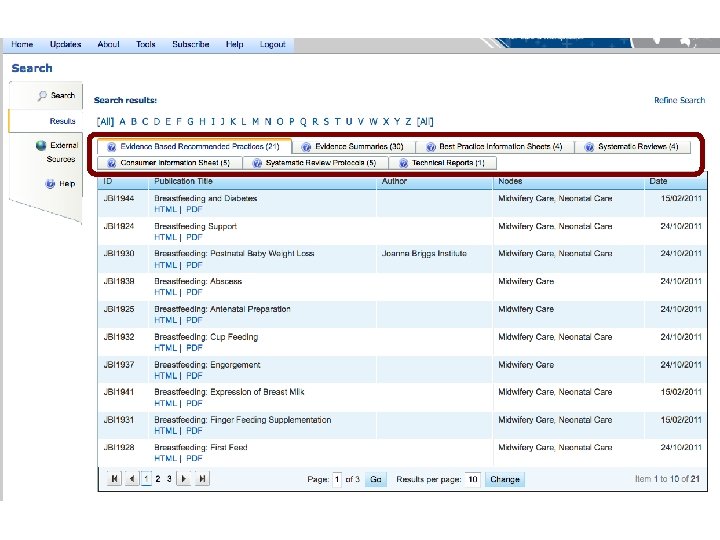Image resolution: width=720 pixels, height=540 pixels.
Task: Open HTML for Breastfeeding: Cup Feeding
Action: [x=165, y=348]
